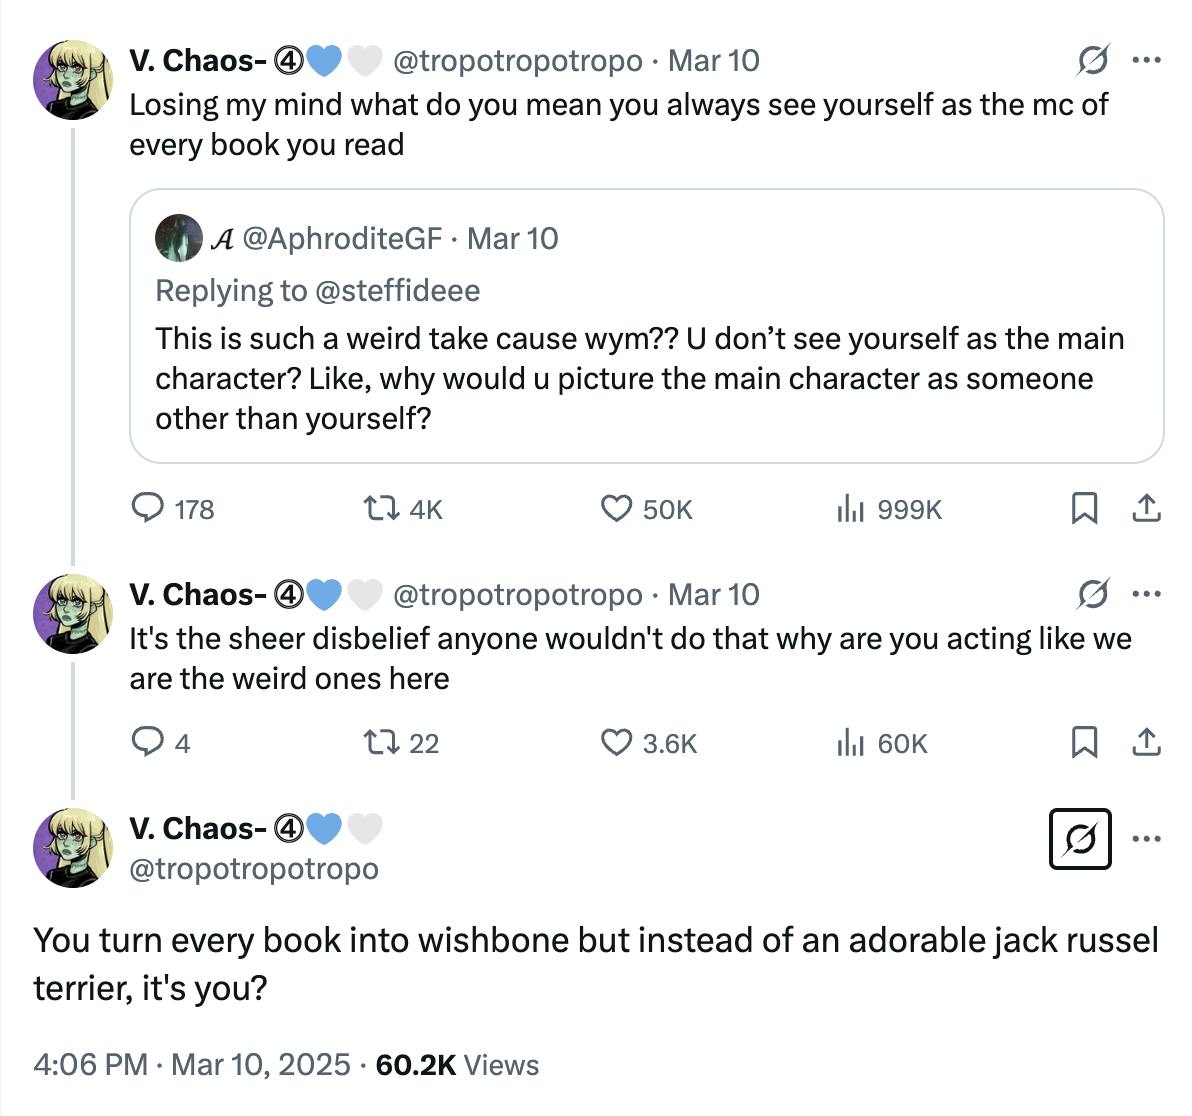Open V. Chaos avatar on the main tweet

(x=72, y=847)
